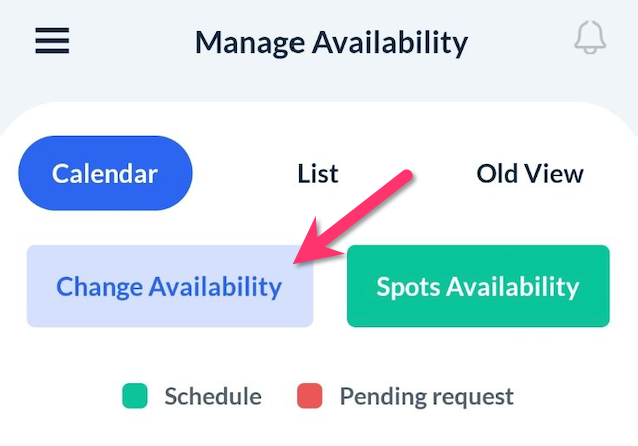The width and height of the screenshot is (638, 446).
Task: Toggle the view to List
Action: coord(318,173)
